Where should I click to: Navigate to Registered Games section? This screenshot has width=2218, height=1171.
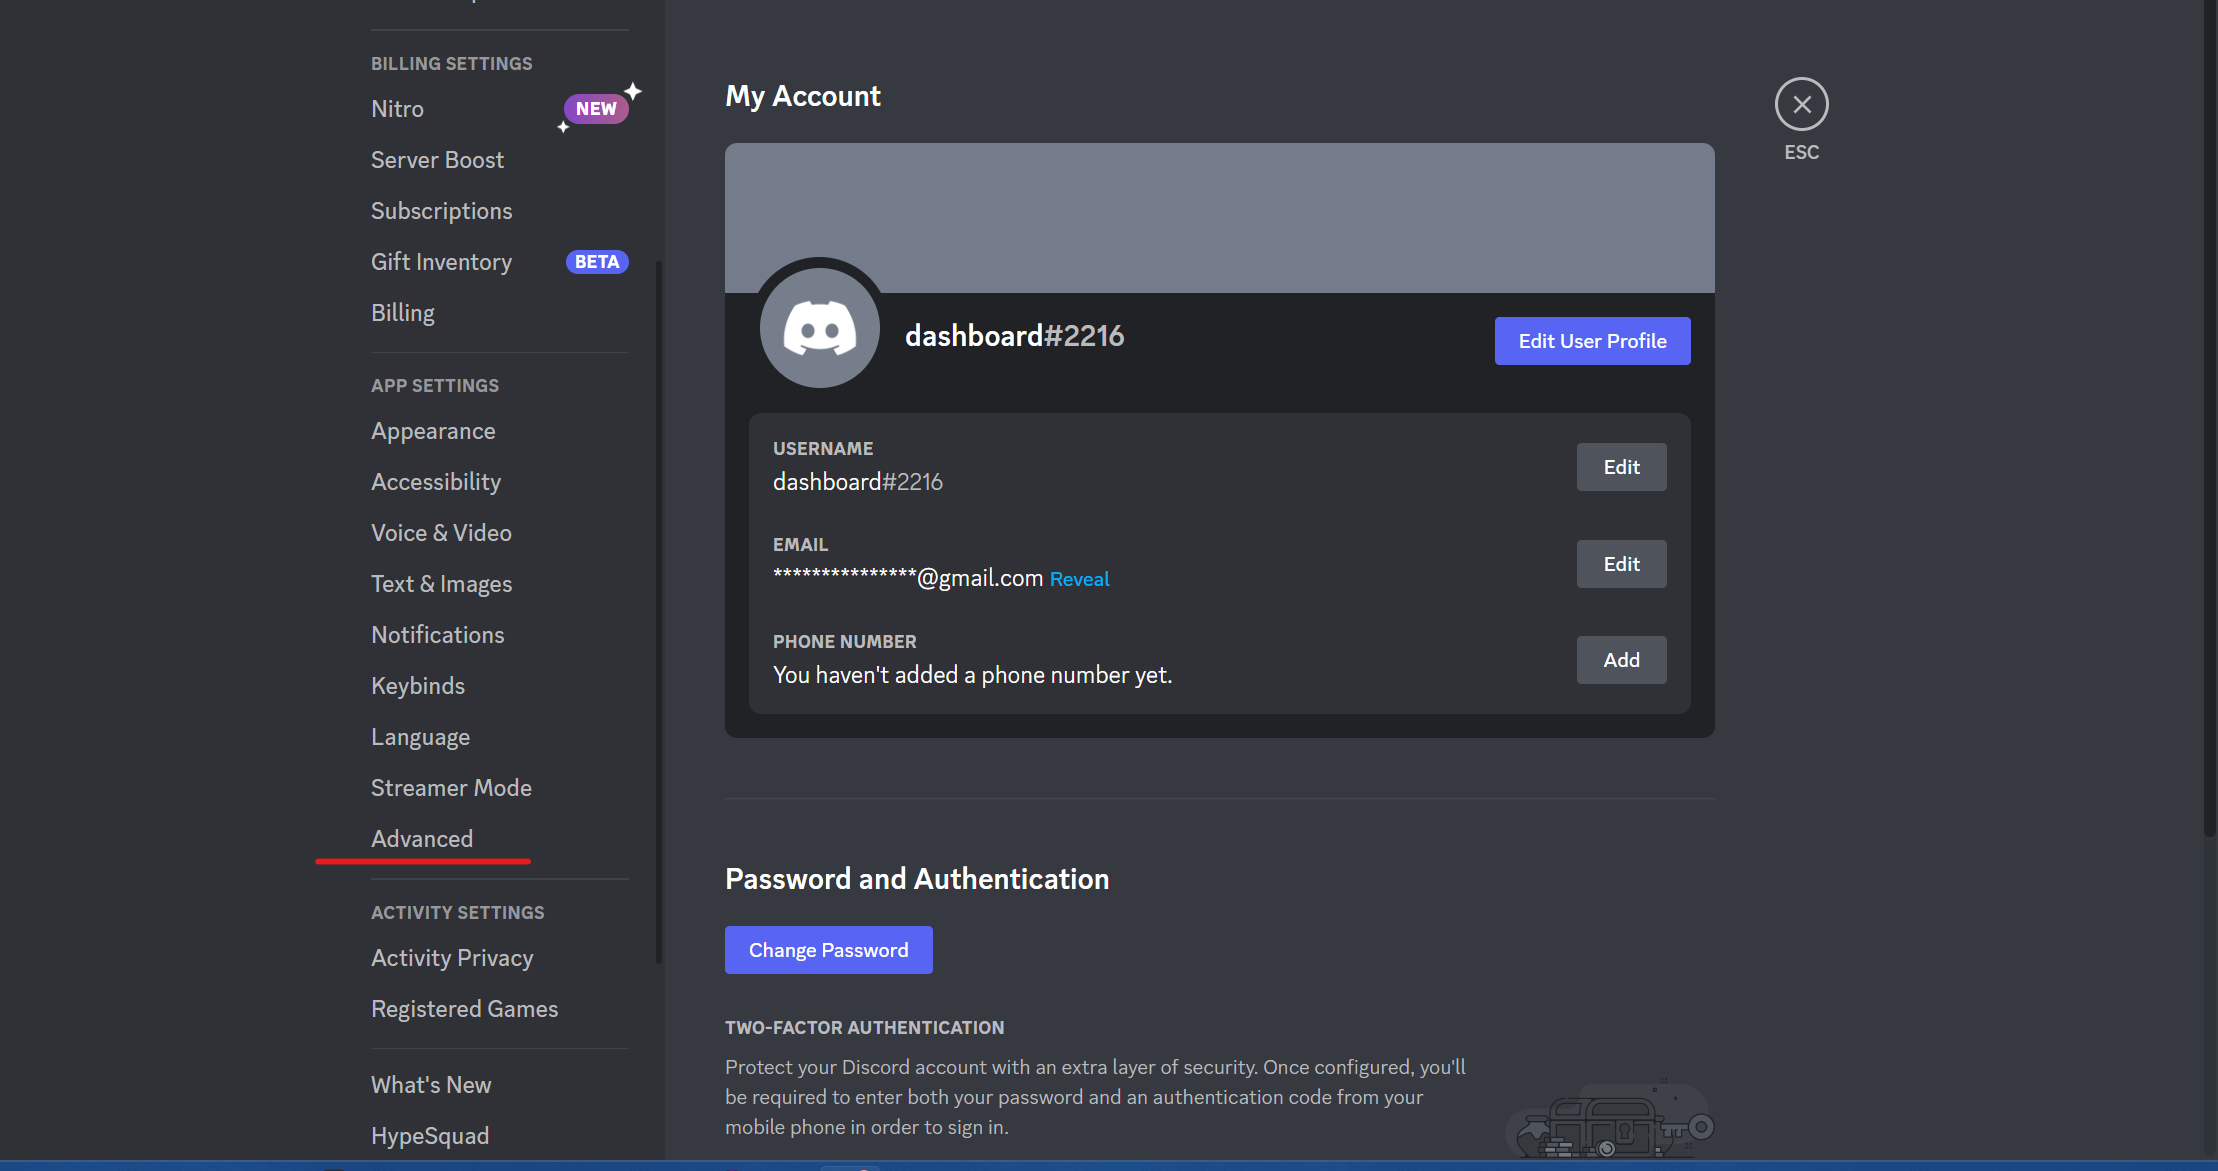tap(464, 1008)
